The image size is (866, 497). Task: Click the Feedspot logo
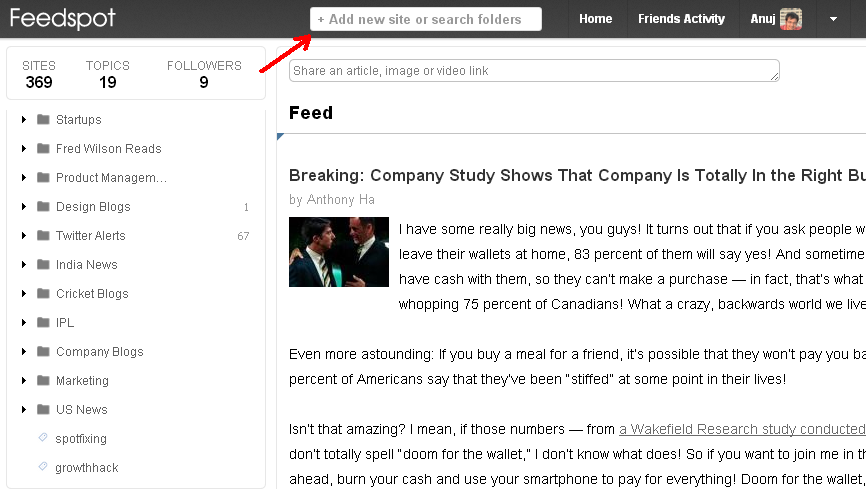click(61, 19)
